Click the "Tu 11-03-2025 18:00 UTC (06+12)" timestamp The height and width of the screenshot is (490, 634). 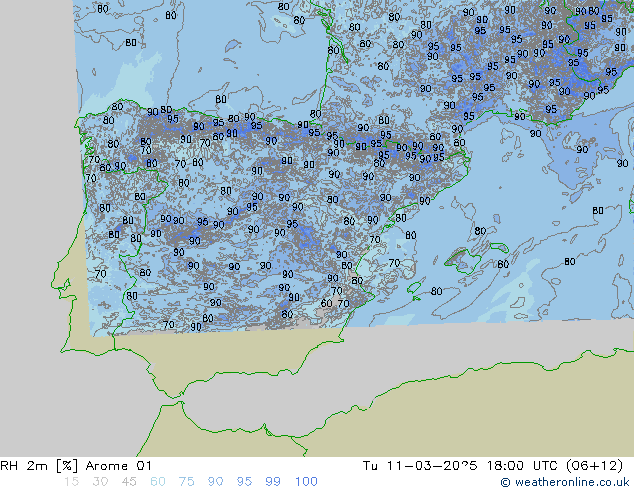click(492, 466)
